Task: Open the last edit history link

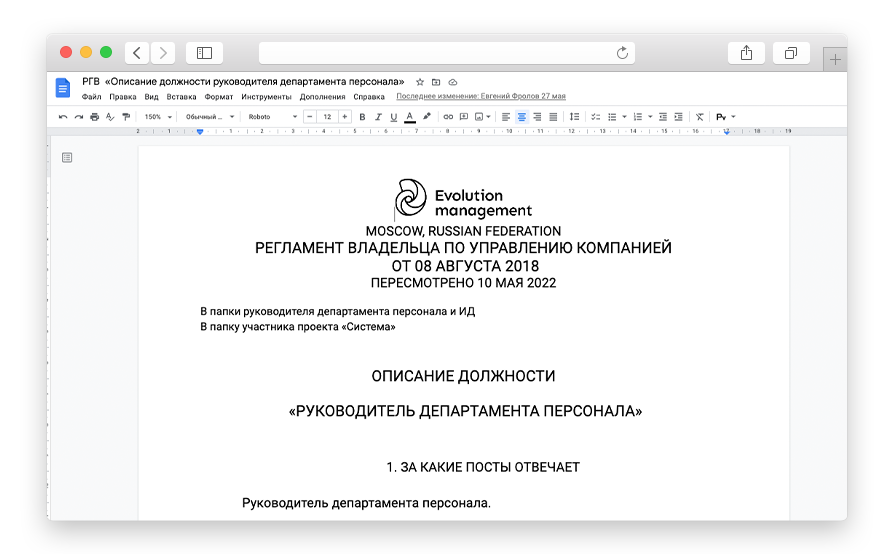Action: click(481, 96)
